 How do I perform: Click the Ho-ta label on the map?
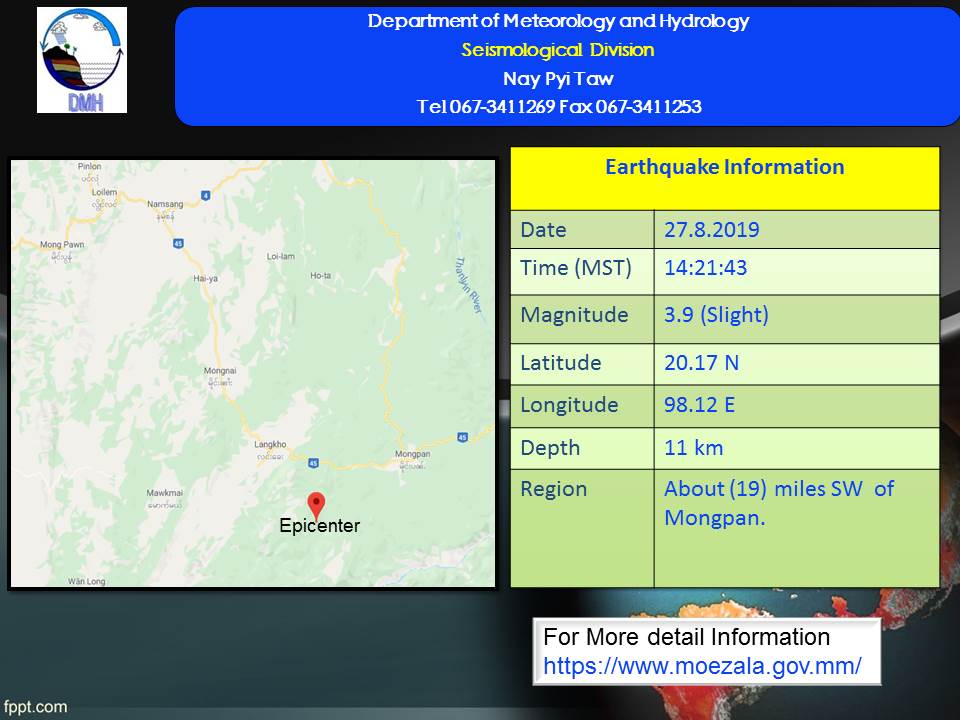(321, 276)
